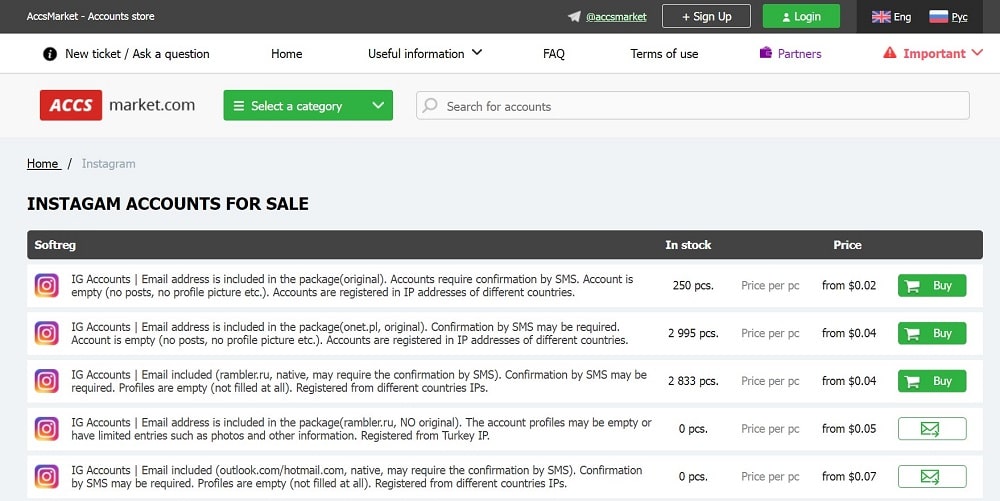Click the UK flag for English
Screen dimensions: 1000x501
[881, 17]
